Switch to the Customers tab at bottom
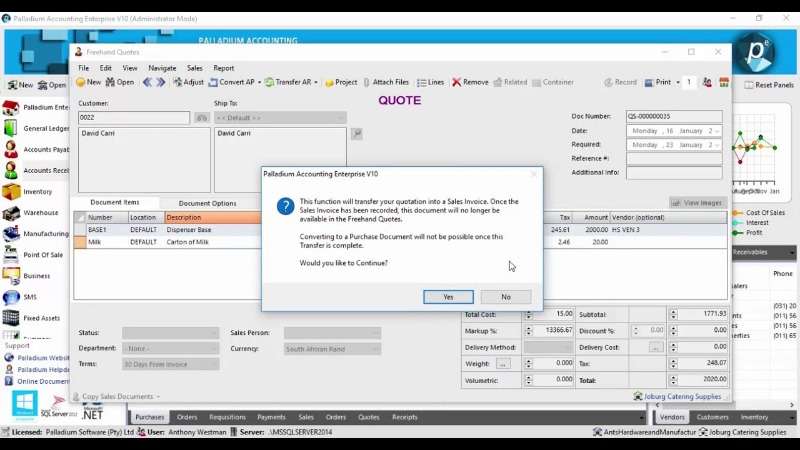This screenshot has height=450, width=800. [x=712, y=417]
